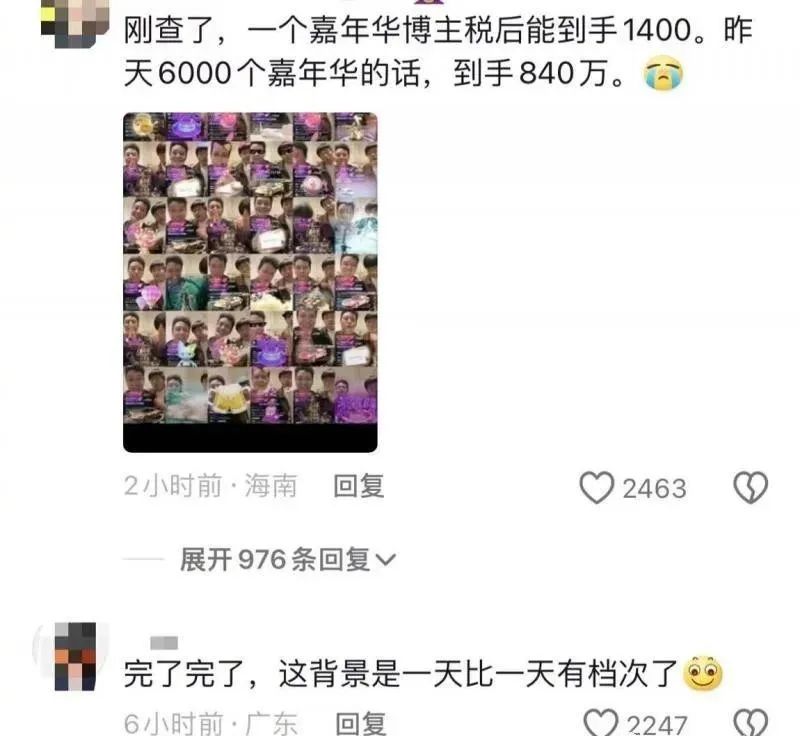
Task: Tap the smiling emoji in second comment
Action: (x=705, y=673)
